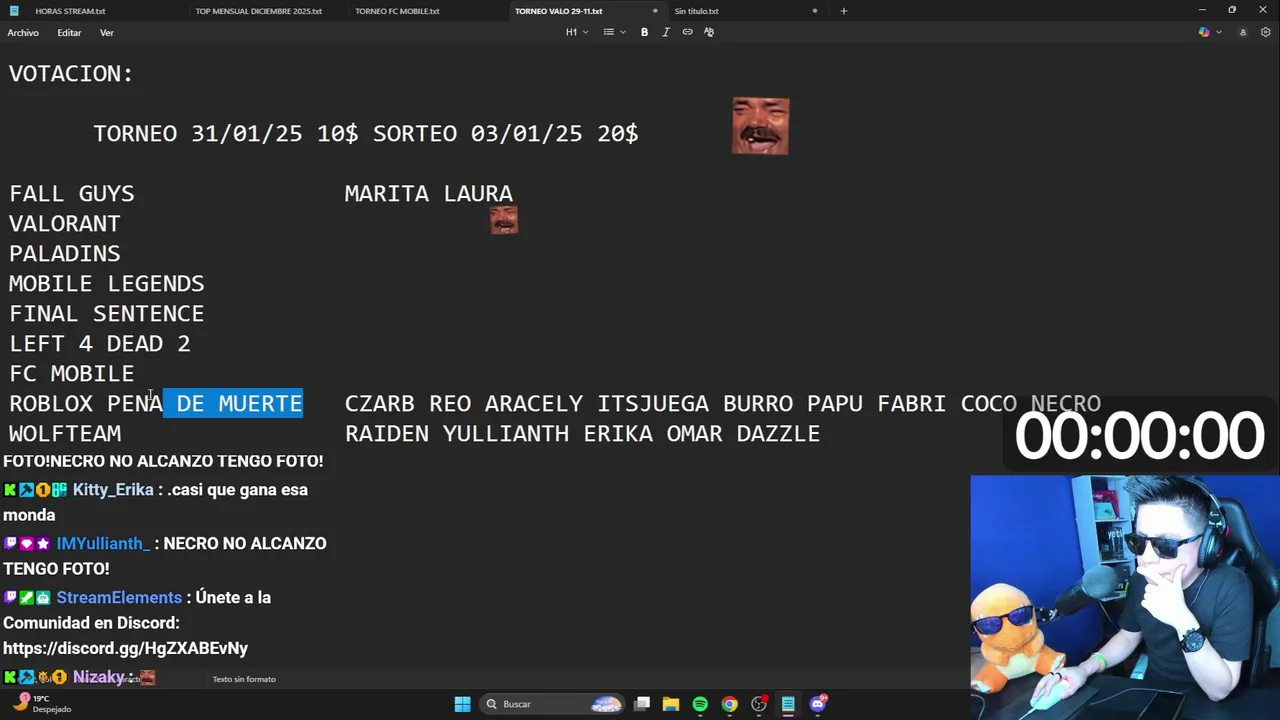
Task: Expand the H1 heading dropdown
Action: 577,32
